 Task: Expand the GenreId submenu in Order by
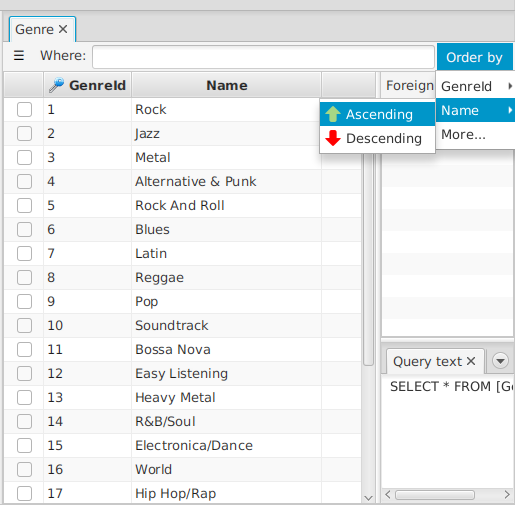click(476, 86)
